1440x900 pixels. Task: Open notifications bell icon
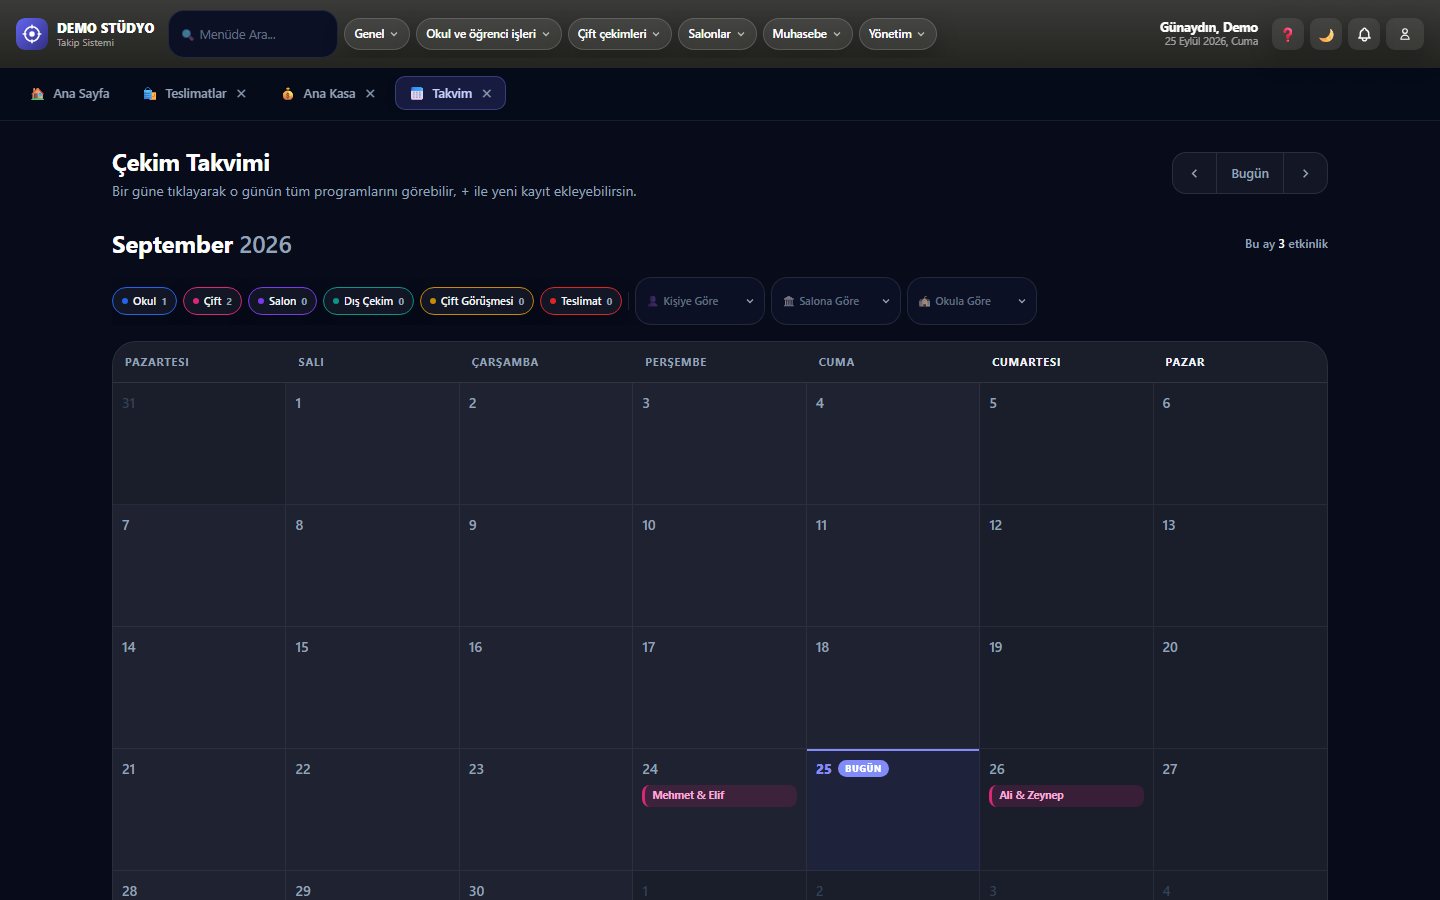1364,34
